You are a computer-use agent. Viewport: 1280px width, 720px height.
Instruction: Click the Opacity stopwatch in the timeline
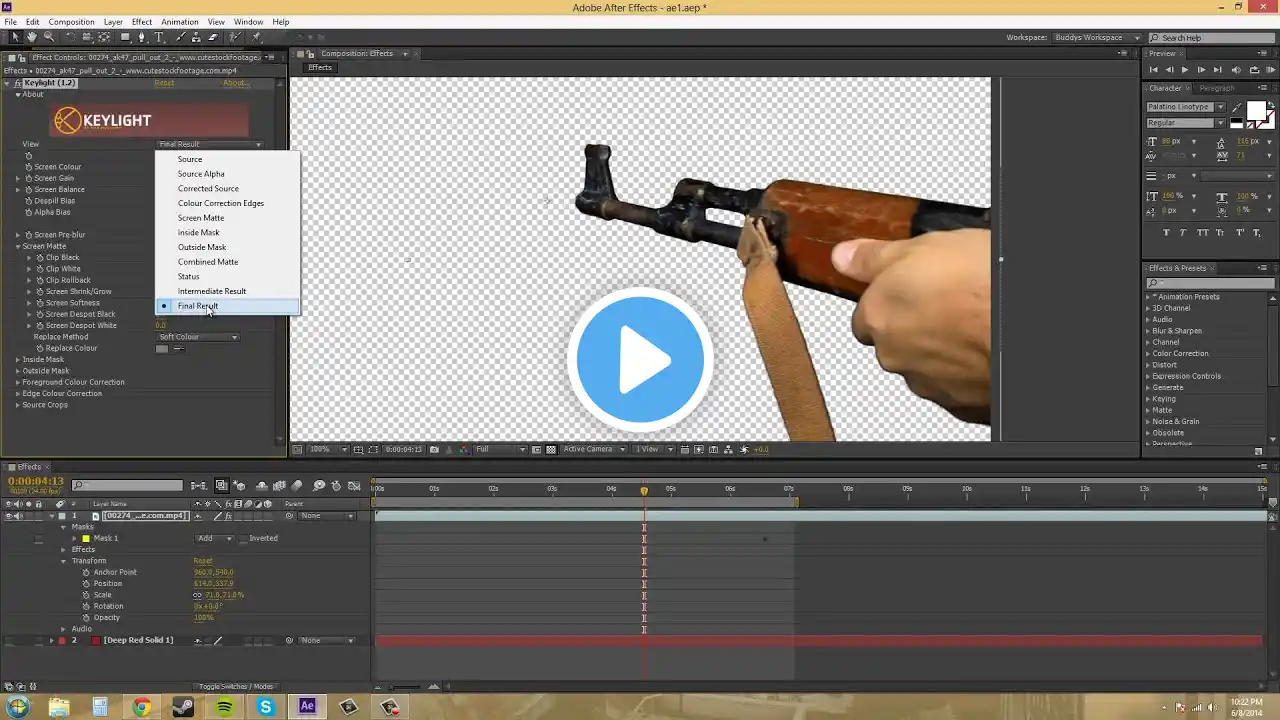pyautogui.click(x=86, y=618)
